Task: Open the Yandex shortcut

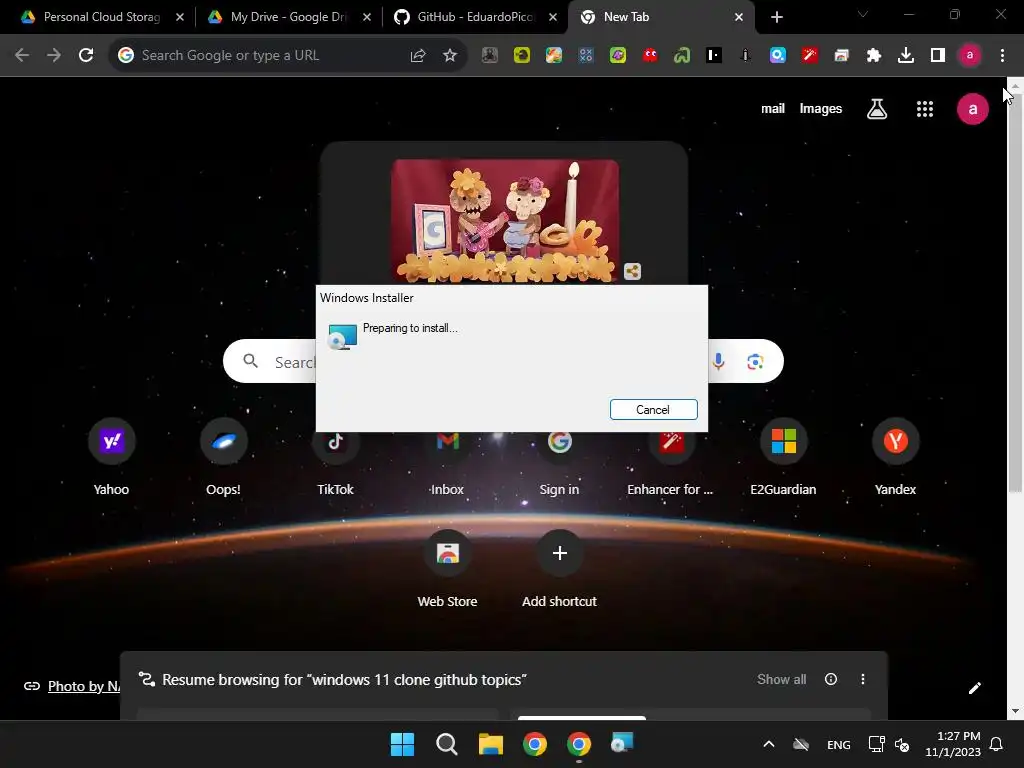Action: click(895, 441)
